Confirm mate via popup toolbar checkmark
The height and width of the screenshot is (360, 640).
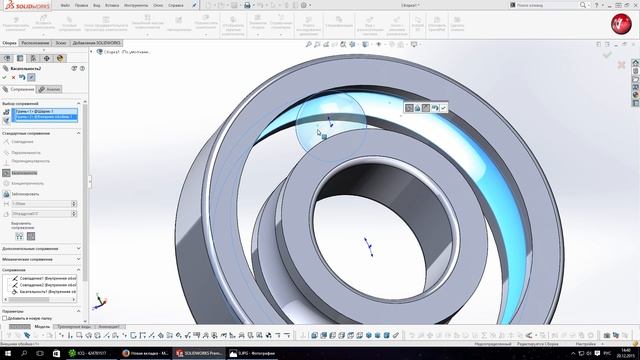(444, 108)
